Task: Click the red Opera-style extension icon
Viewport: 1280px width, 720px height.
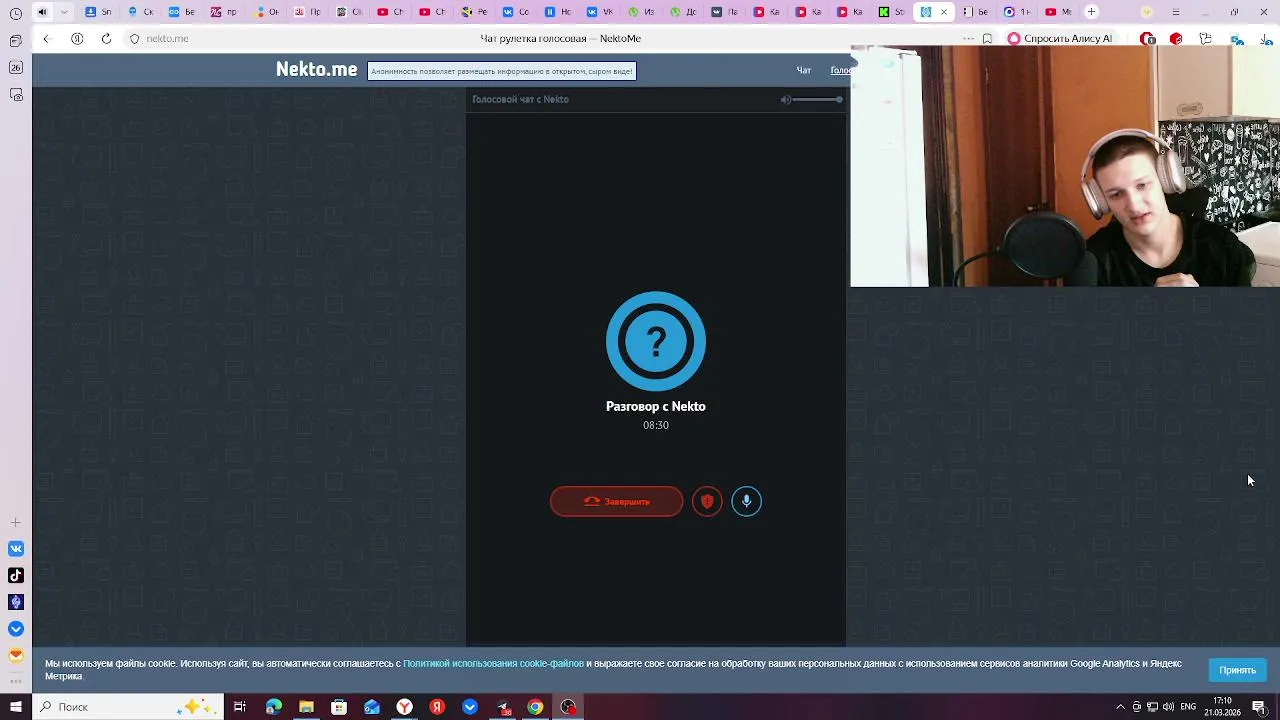Action: [1148, 38]
